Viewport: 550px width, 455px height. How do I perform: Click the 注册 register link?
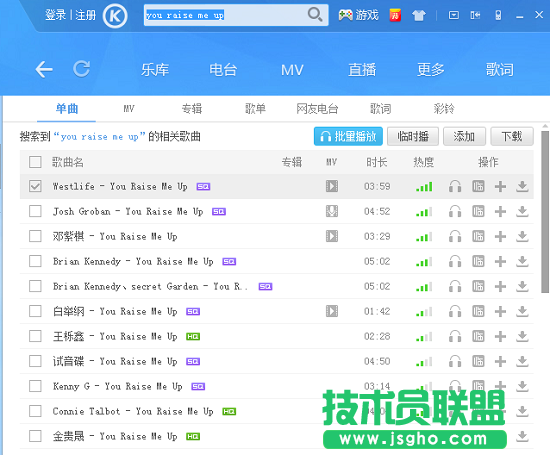click(x=86, y=15)
